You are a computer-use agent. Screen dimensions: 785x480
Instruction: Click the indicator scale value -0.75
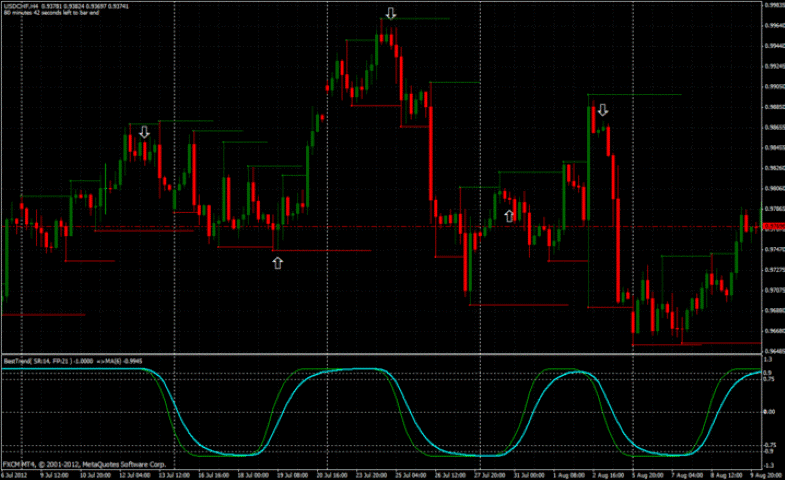click(769, 445)
